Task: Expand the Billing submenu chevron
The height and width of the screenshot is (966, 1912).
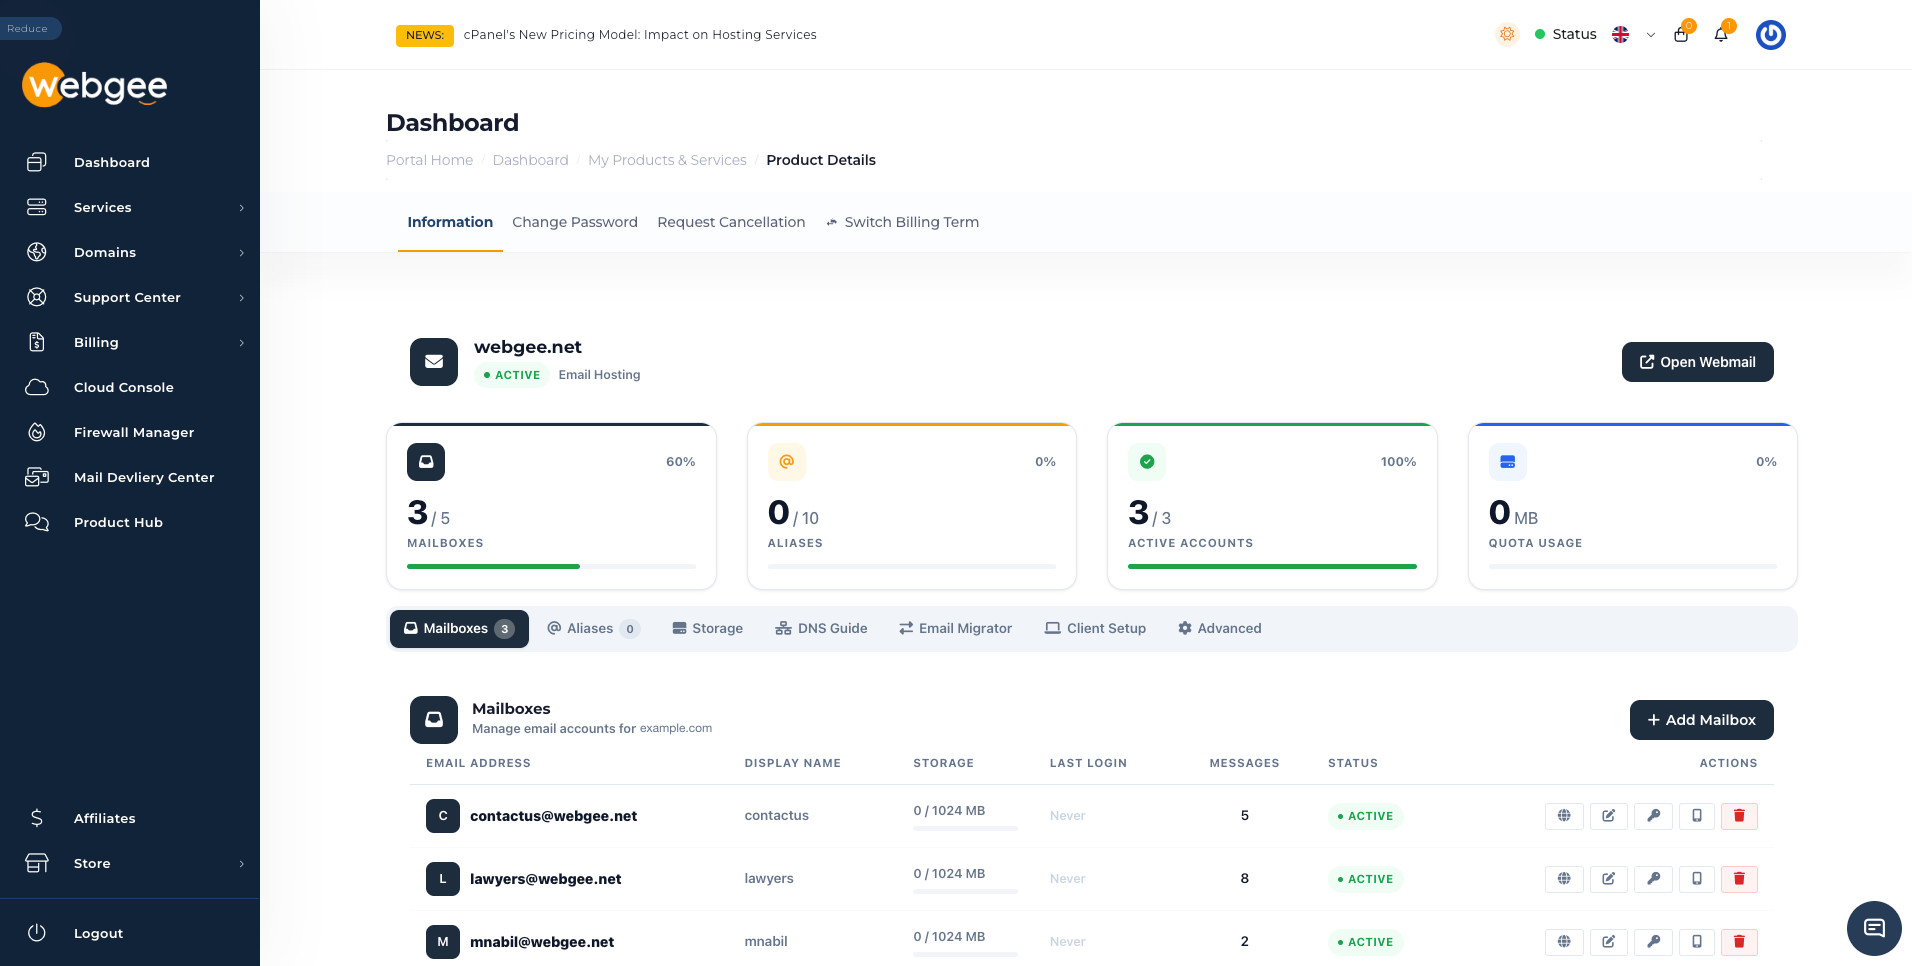Action: tap(241, 343)
